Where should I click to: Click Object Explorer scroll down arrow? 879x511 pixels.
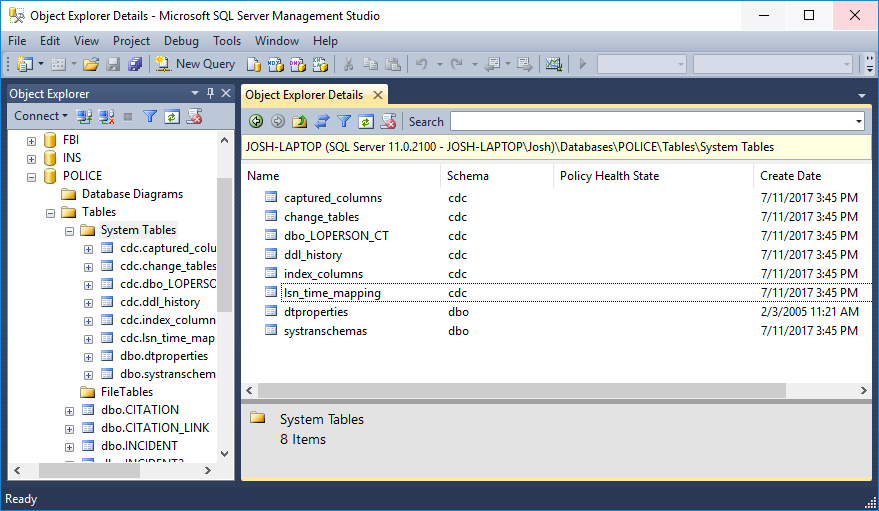coord(224,454)
